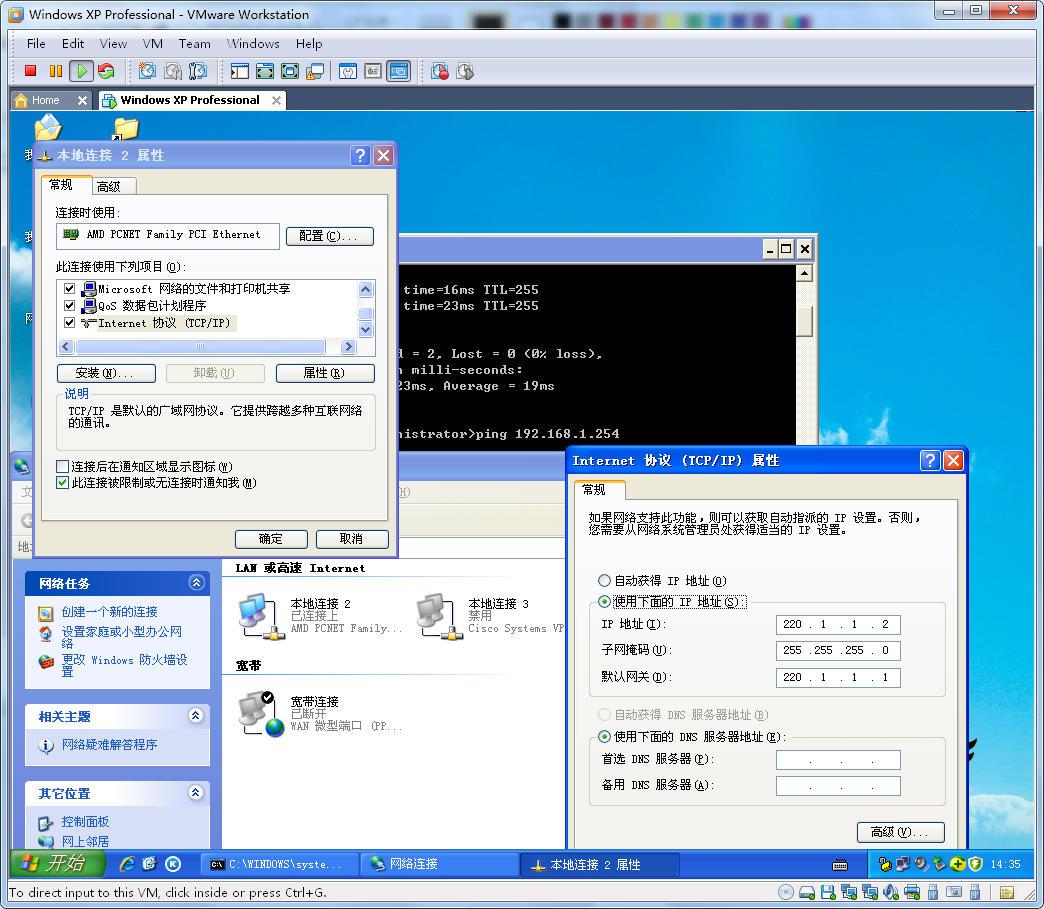Click the green Power On play button
This screenshot has width=1044, height=909.
[81, 71]
